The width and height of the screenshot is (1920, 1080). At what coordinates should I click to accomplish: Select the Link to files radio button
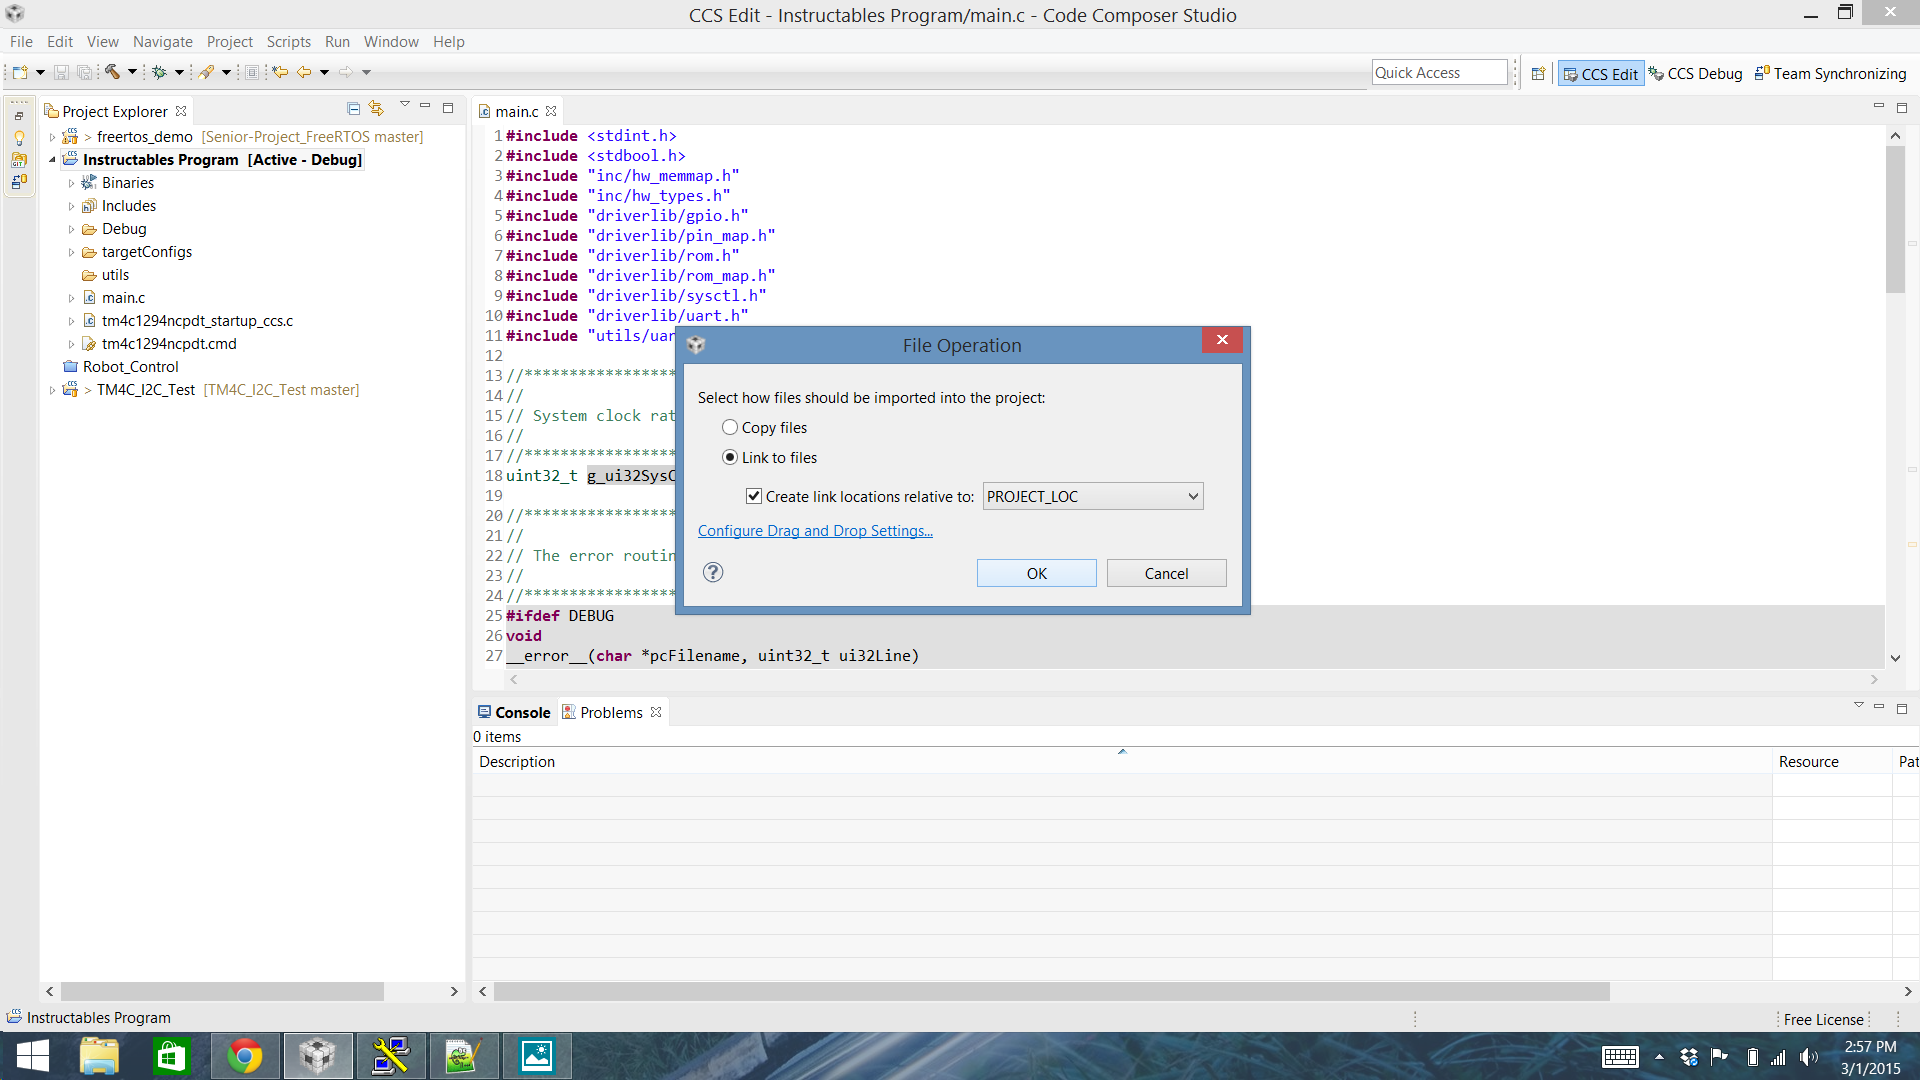pyautogui.click(x=731, y=457)
